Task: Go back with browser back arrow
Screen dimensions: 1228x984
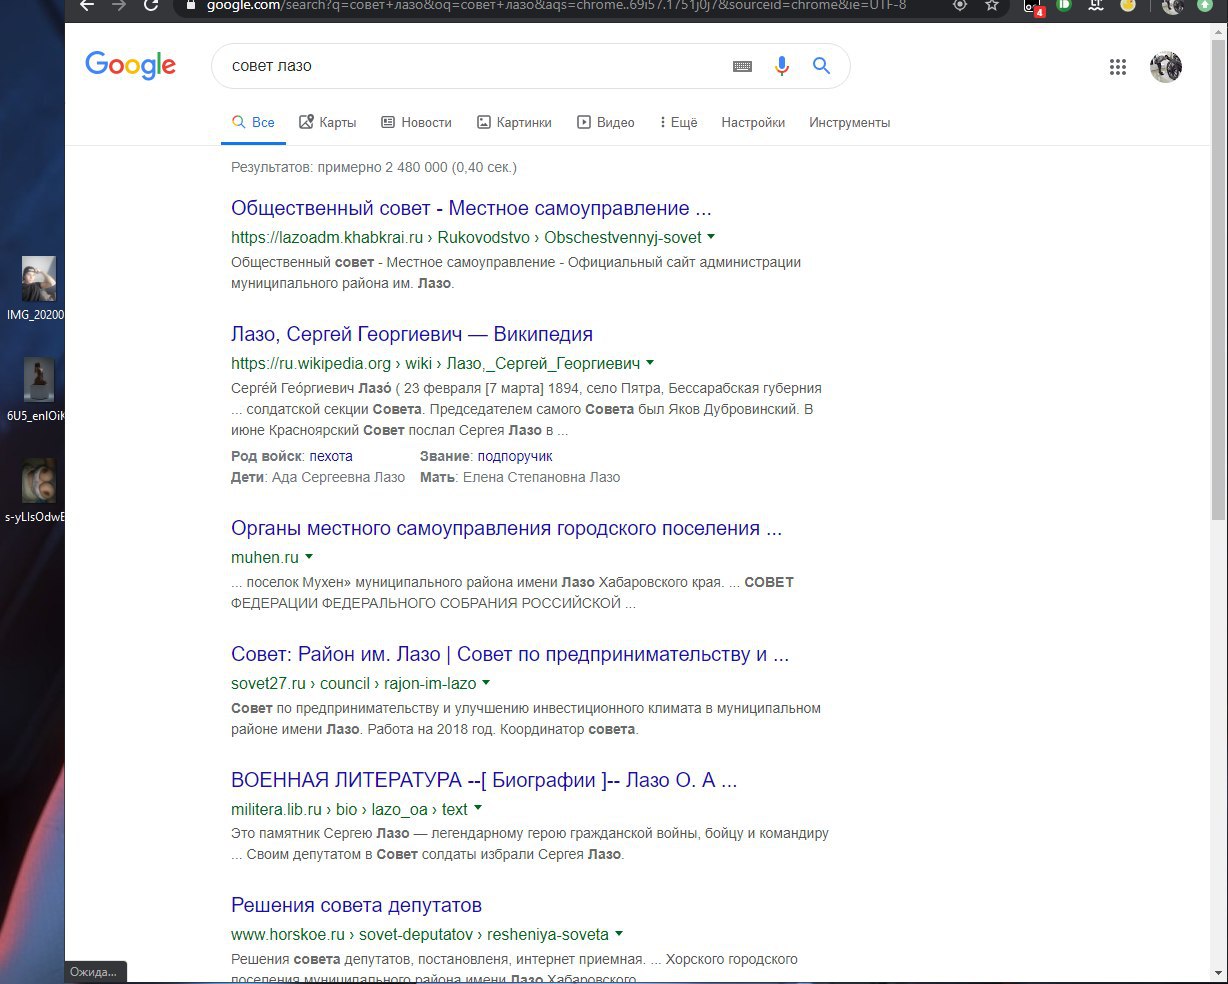Action: [x=86, y=5]
